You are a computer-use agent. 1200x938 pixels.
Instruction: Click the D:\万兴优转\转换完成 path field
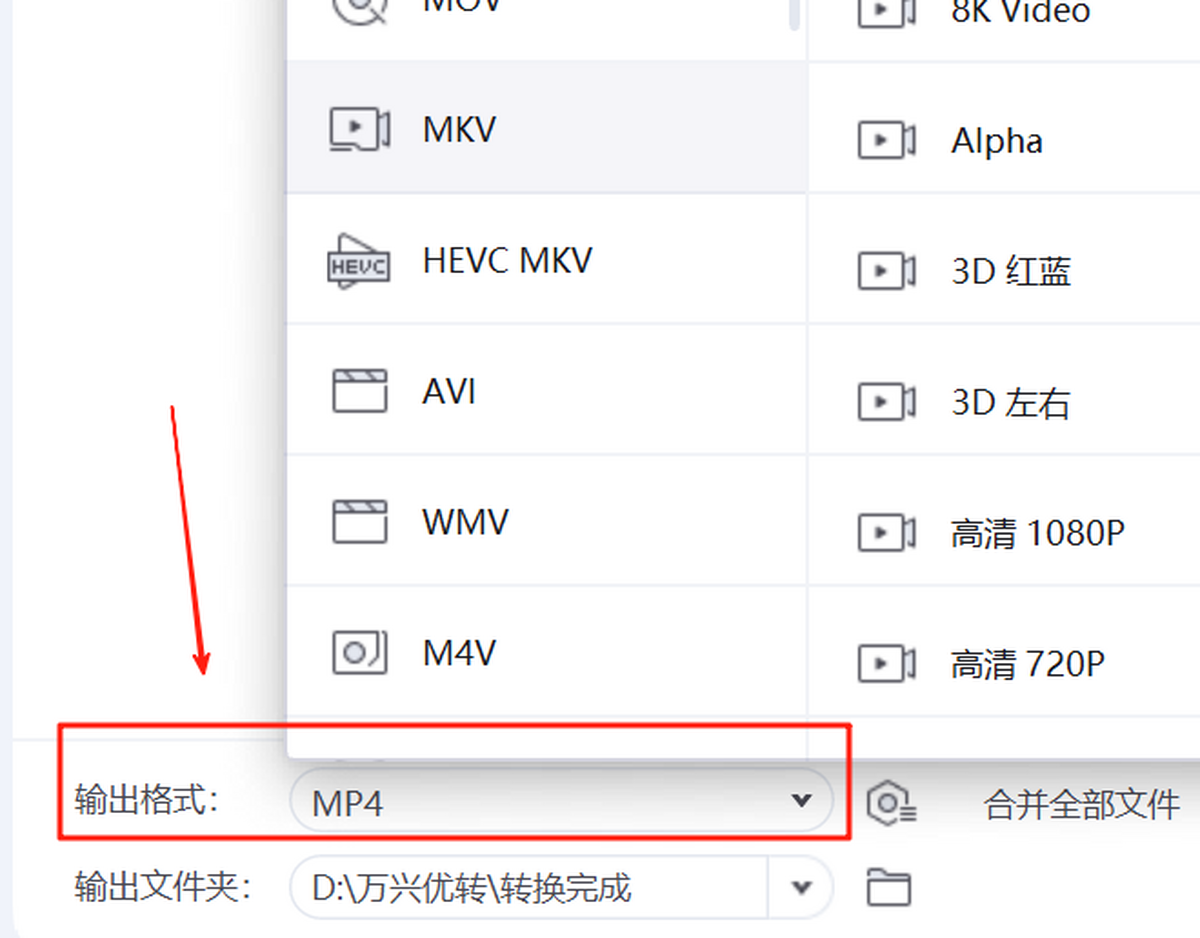pyautogui.click(x=528, y=887)
